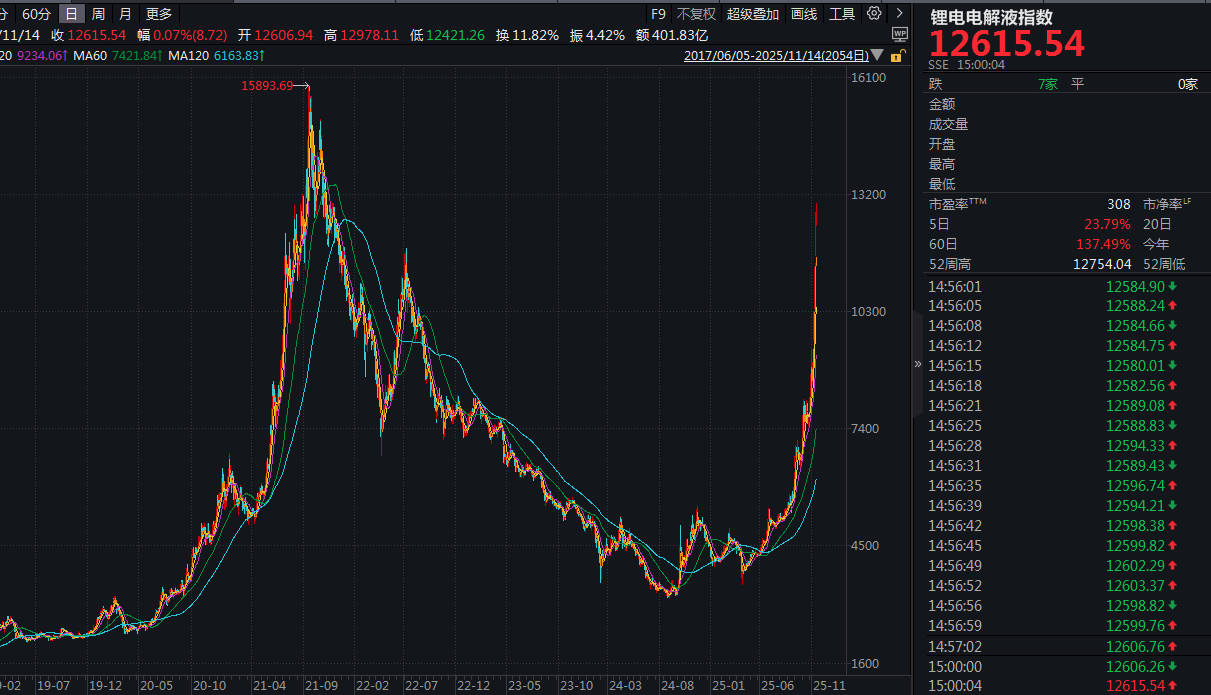
Task: Open chart settings gear icon
Action: 874,14
